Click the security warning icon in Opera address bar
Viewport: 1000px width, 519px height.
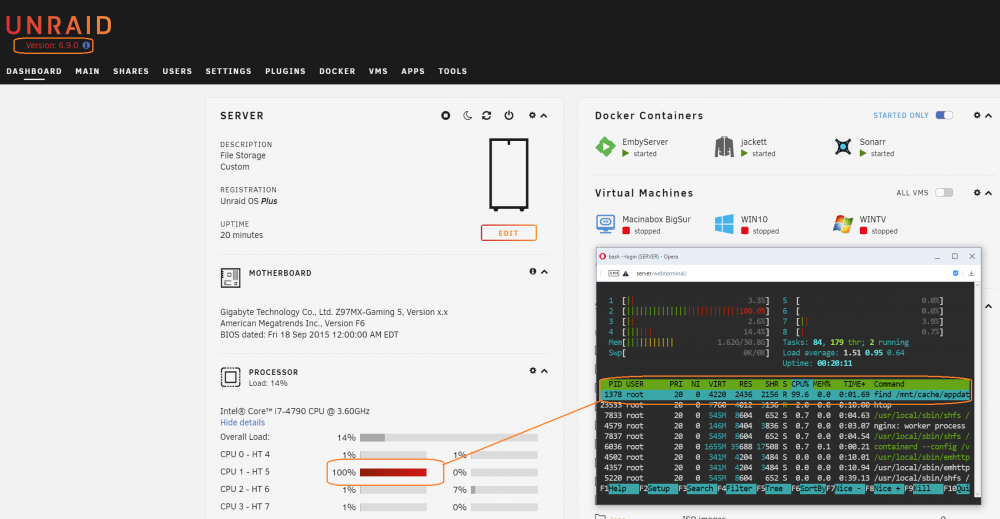626,274
